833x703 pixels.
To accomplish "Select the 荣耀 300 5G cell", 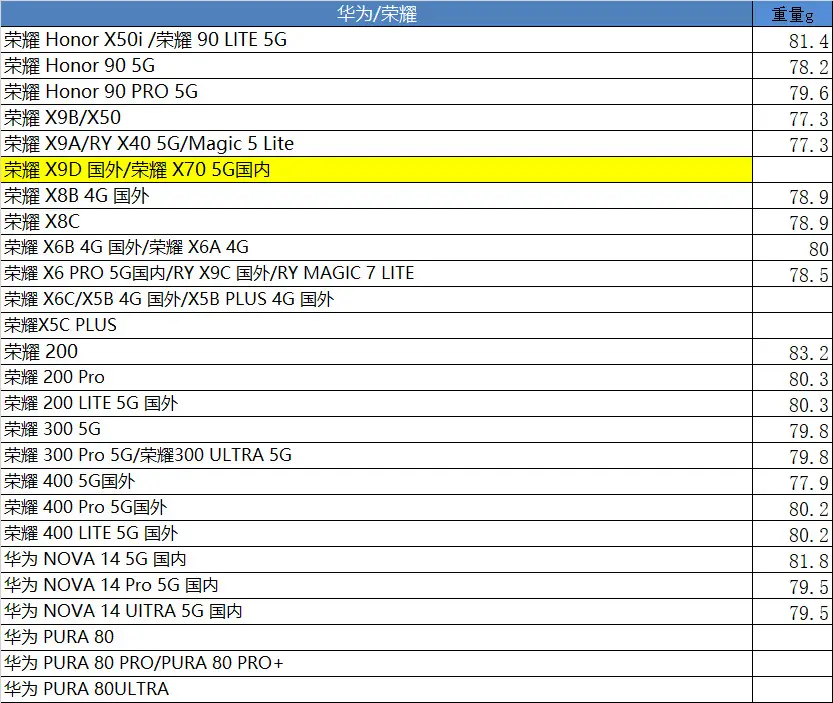I will point(377,429).
